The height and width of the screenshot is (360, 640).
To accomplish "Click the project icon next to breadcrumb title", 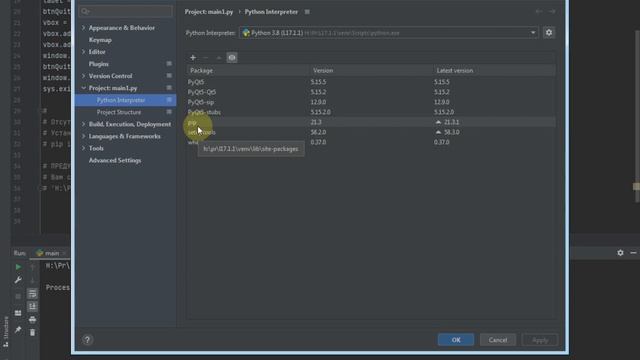I will coord(307,12).
